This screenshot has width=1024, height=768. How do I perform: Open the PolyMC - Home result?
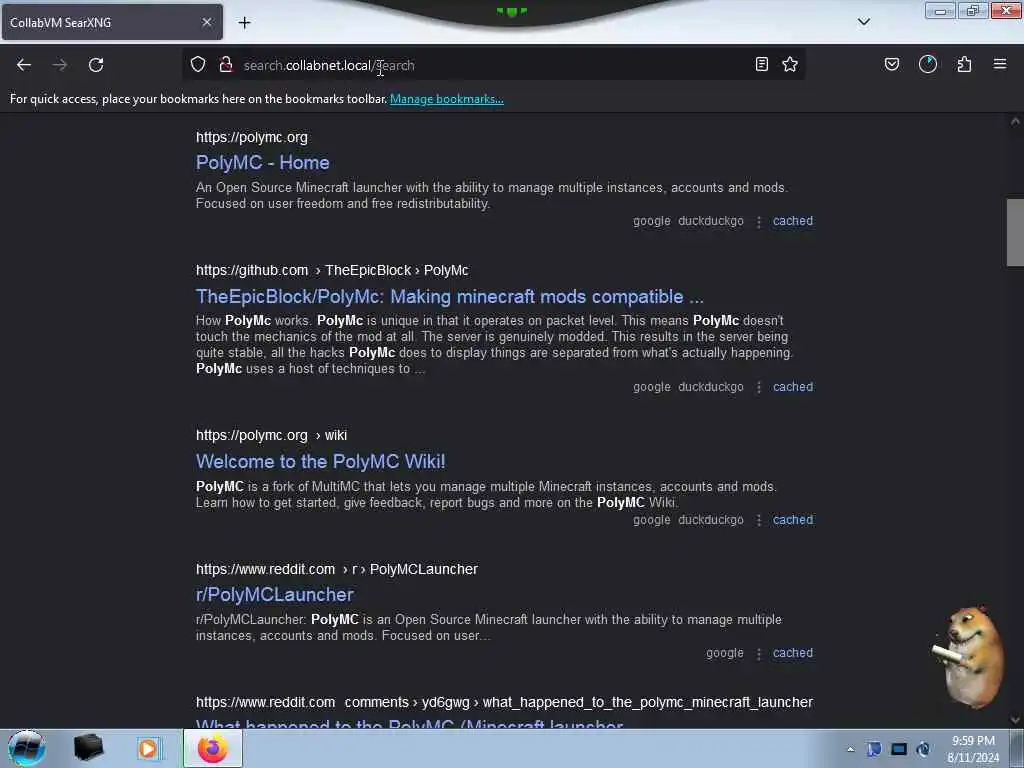click(263, 163)
